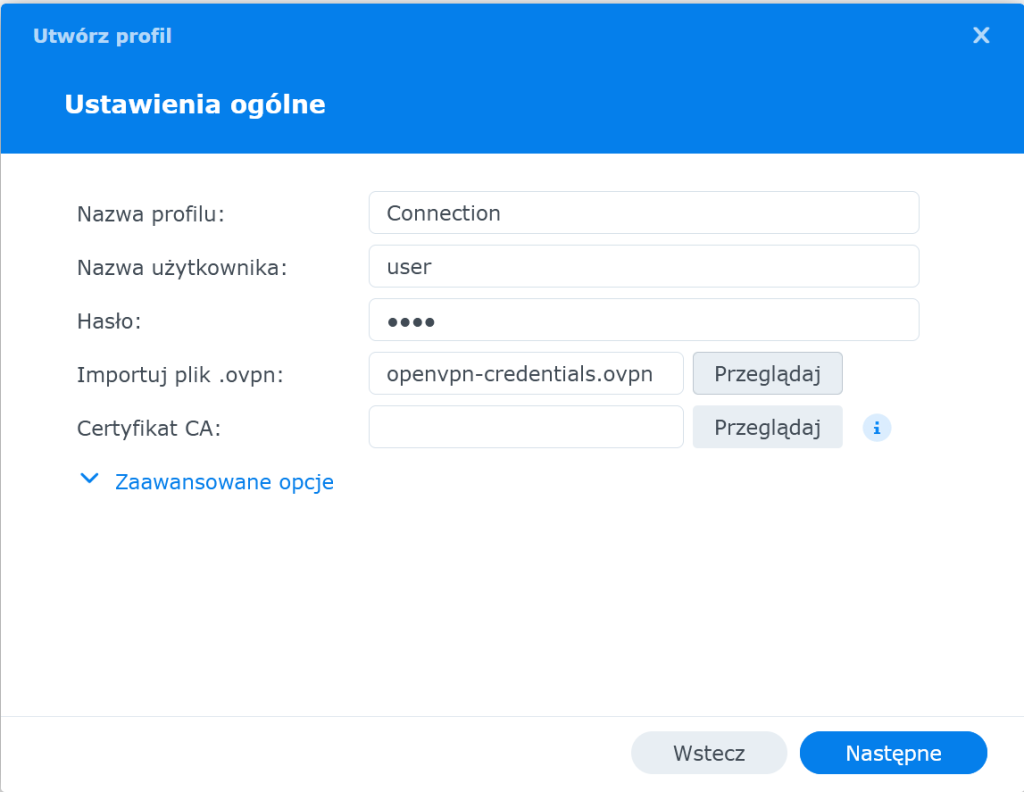Viewport: 1024px width, 792px height.
Task: Click the empty Certyfikat CA input field
Action: 526,428
